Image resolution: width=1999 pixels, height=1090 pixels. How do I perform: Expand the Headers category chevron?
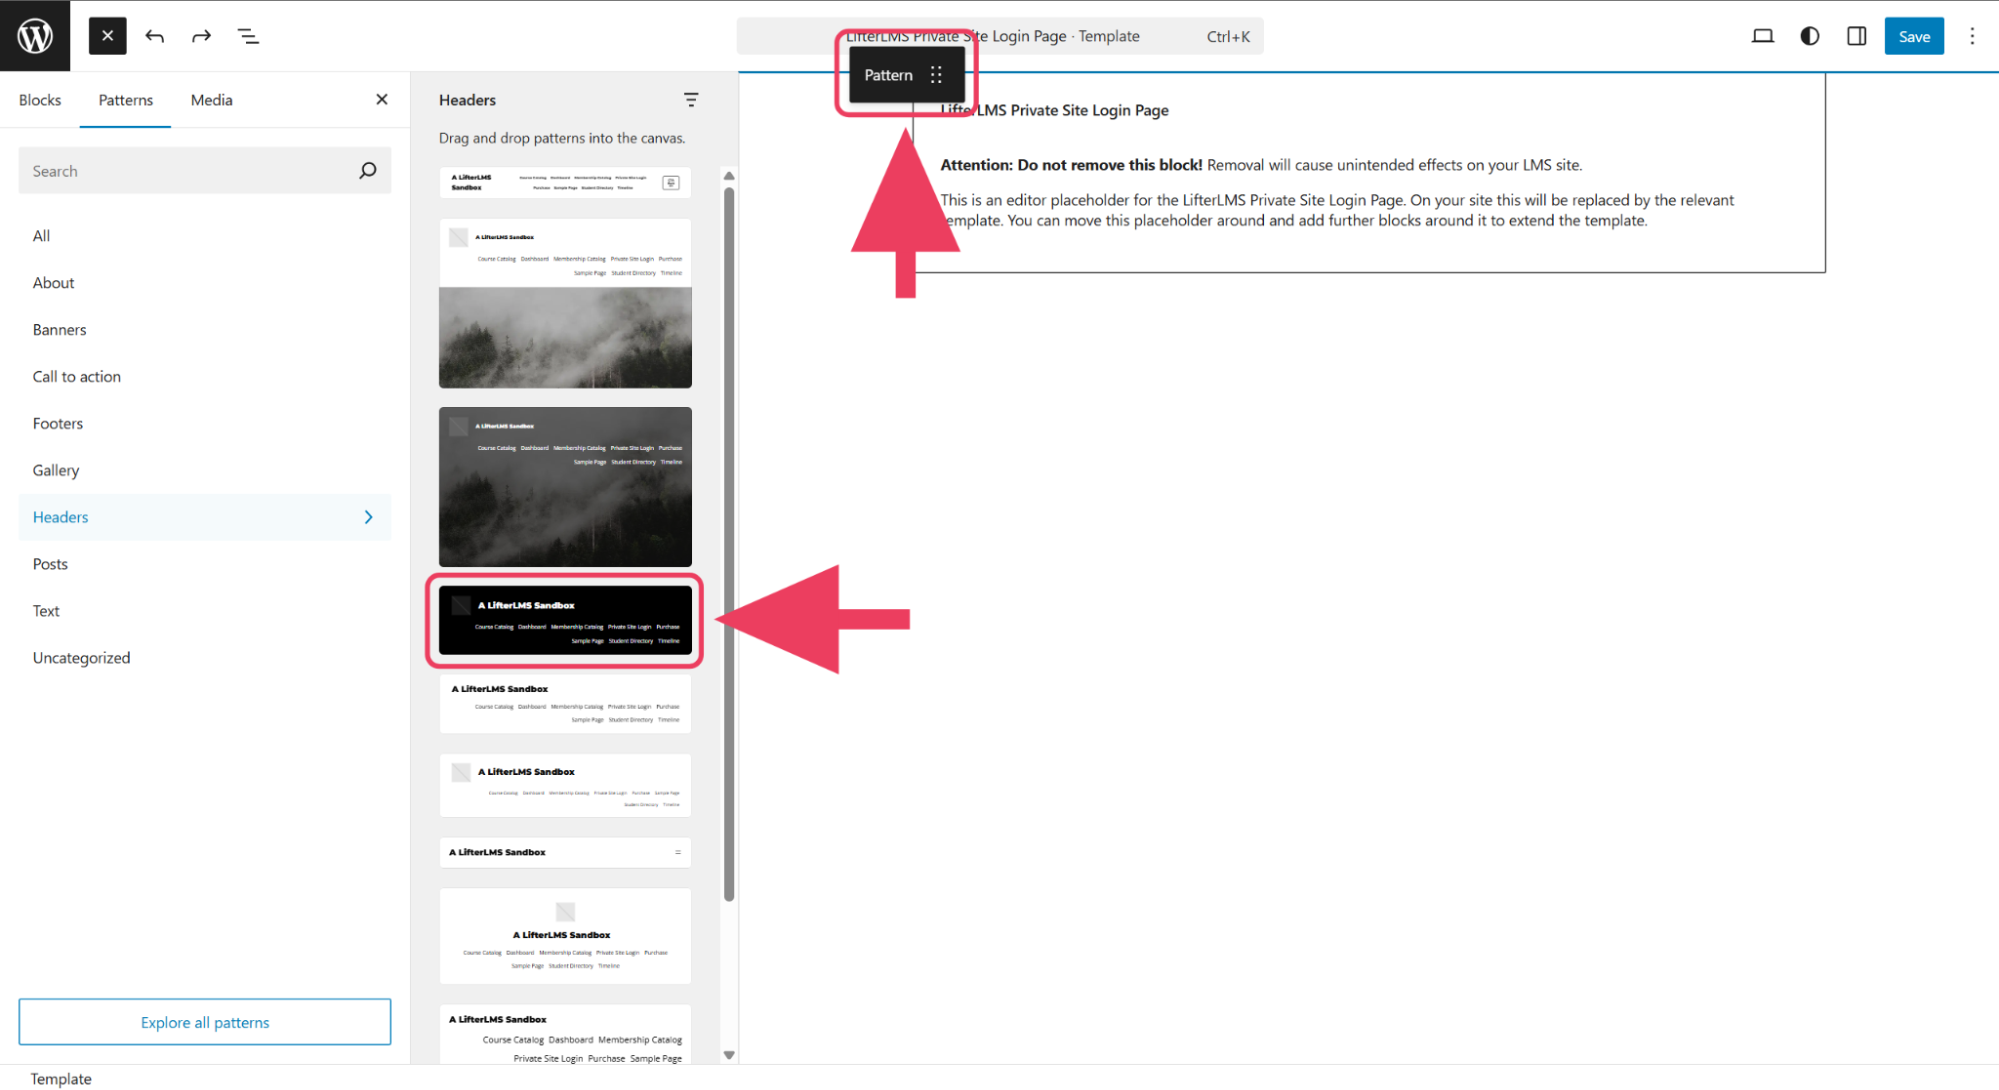[x=368, y=517]
